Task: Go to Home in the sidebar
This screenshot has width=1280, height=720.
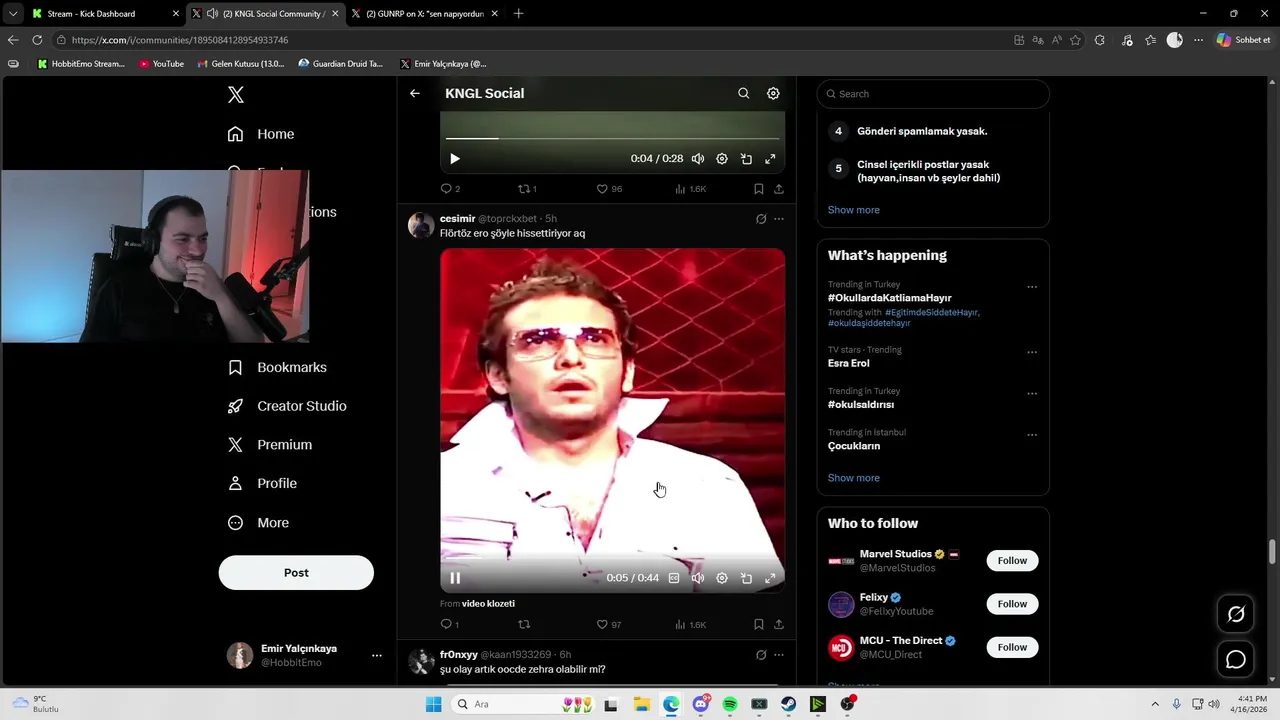Action: click(x=261, y=134)
